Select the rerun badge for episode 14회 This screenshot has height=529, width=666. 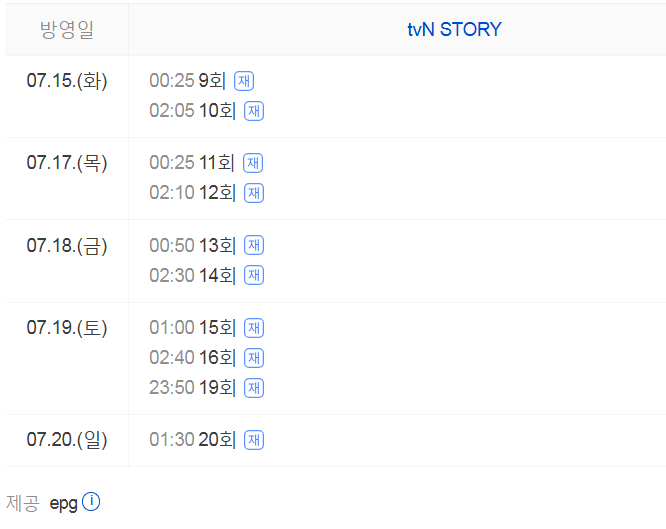click(x=254, y=275)
